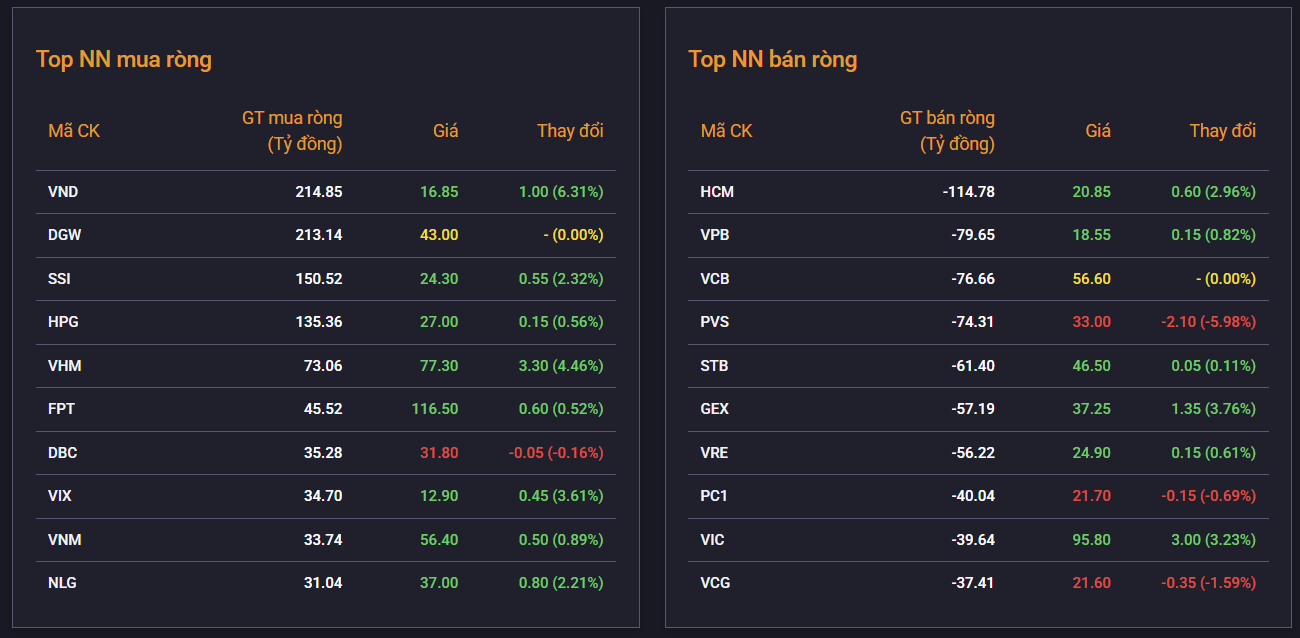Click "Mã CK" header in the bán ròng table
This screenshot has width=1300, height=638.
727,131
